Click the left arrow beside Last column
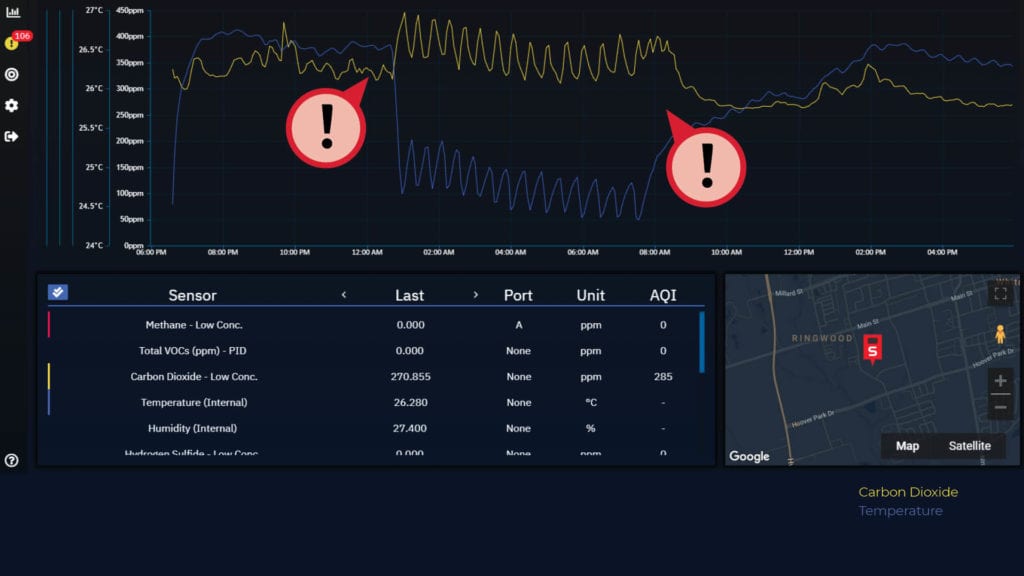The image size is (1024, 576). (x=344, y=295)
